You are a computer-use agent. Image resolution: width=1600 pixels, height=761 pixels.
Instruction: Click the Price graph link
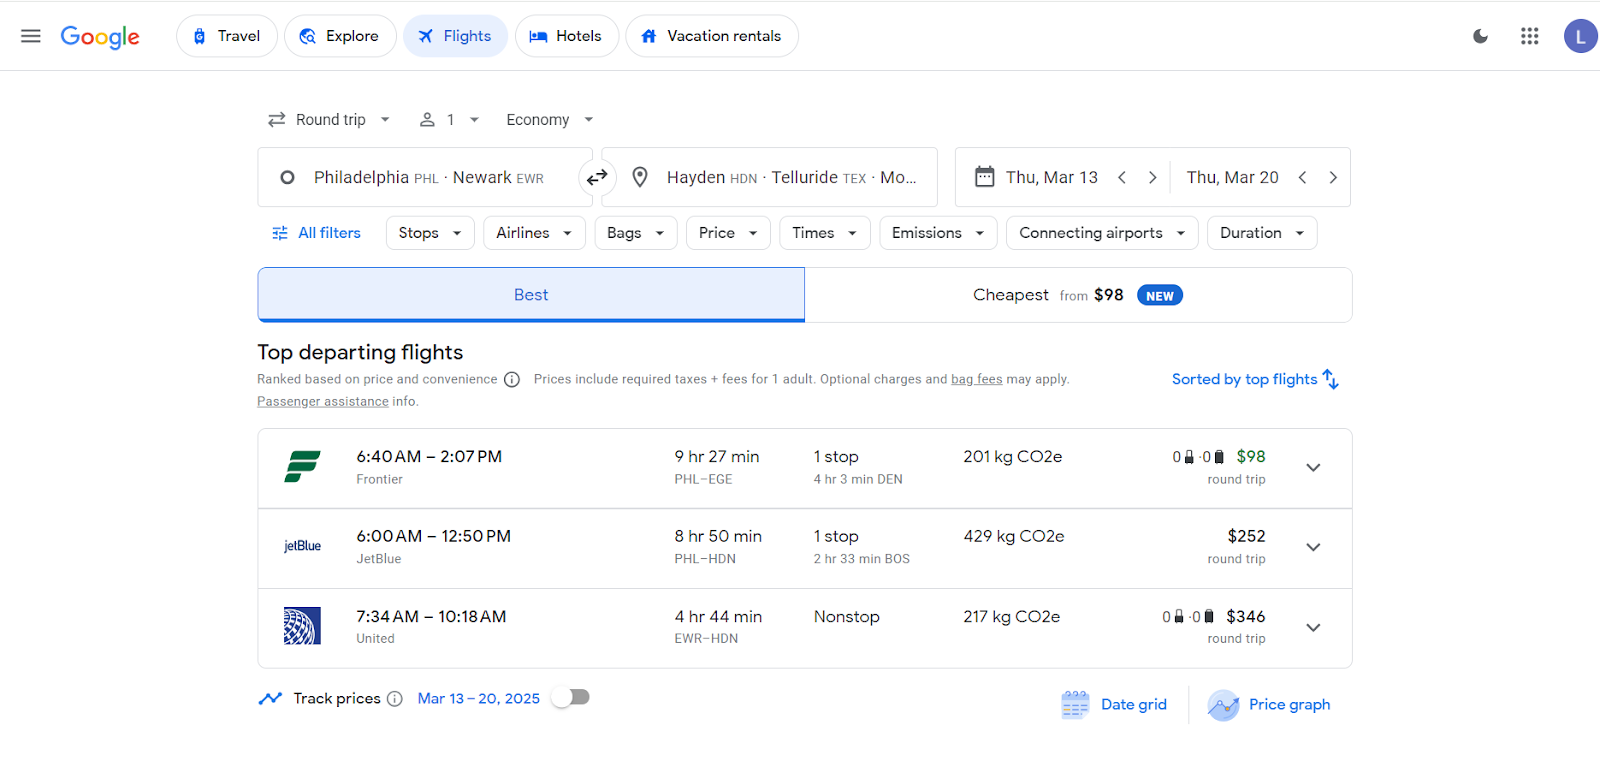tap(1290, 705)
